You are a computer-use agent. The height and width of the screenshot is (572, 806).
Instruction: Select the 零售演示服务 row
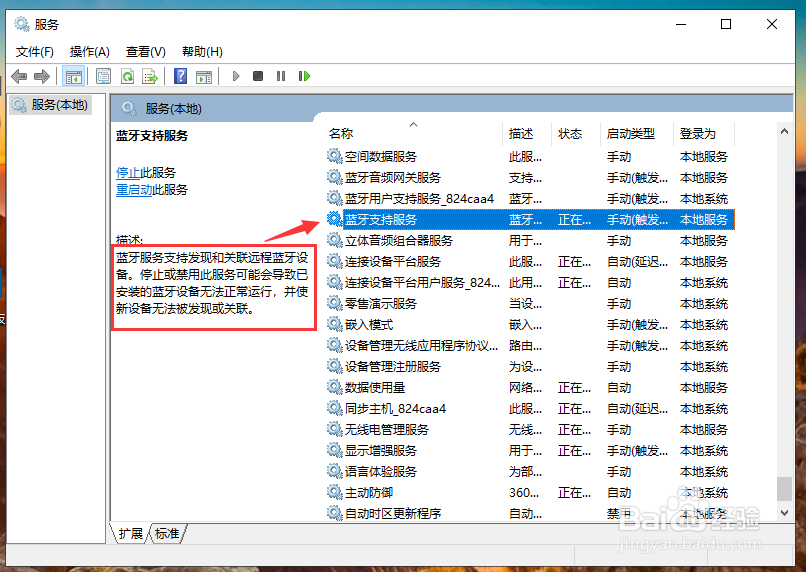pos(530,304)
